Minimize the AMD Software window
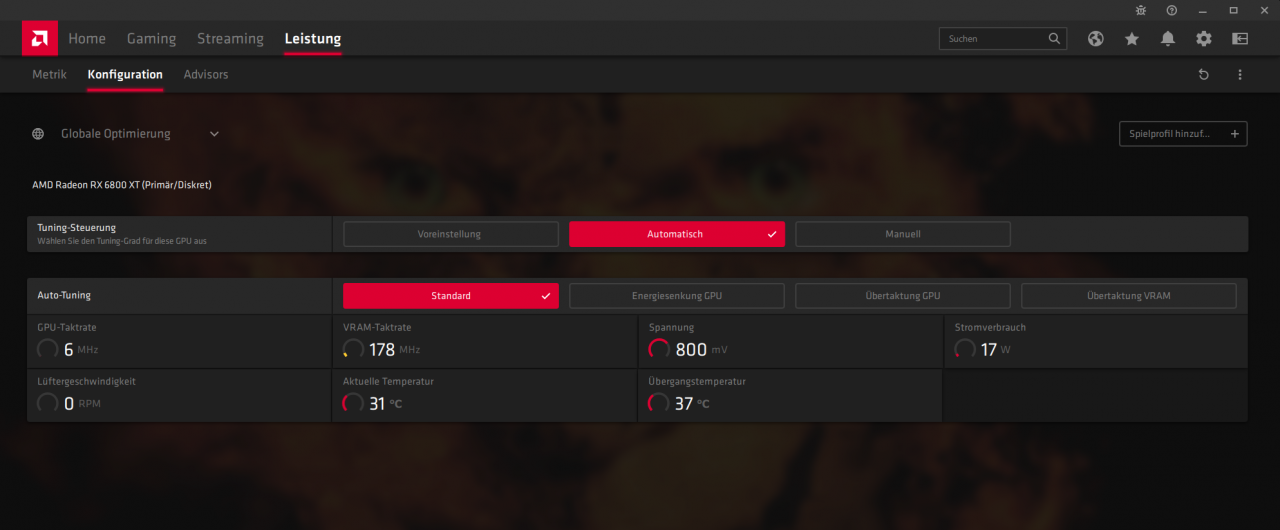1280x530 pixels. 1203,10
